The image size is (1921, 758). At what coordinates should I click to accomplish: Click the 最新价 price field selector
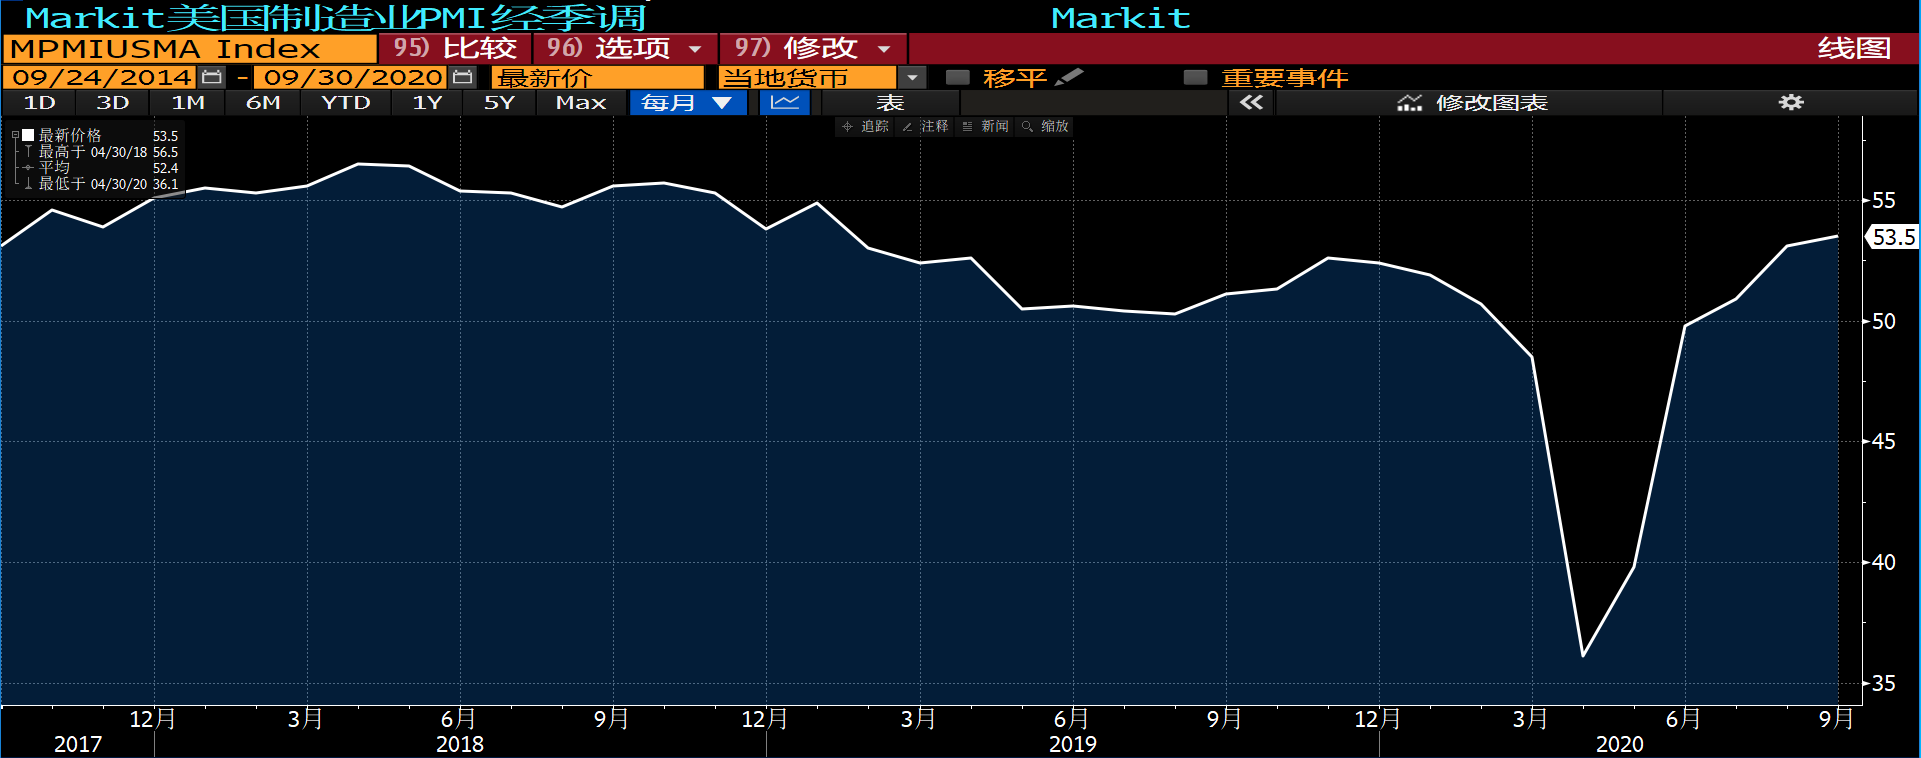point(598,77)
